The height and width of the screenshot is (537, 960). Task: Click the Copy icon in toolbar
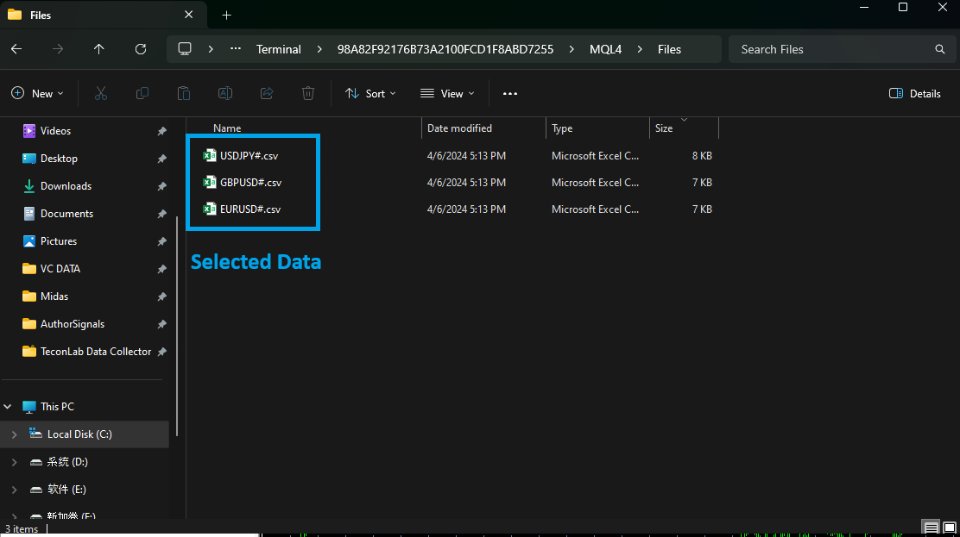click(142, 93)
